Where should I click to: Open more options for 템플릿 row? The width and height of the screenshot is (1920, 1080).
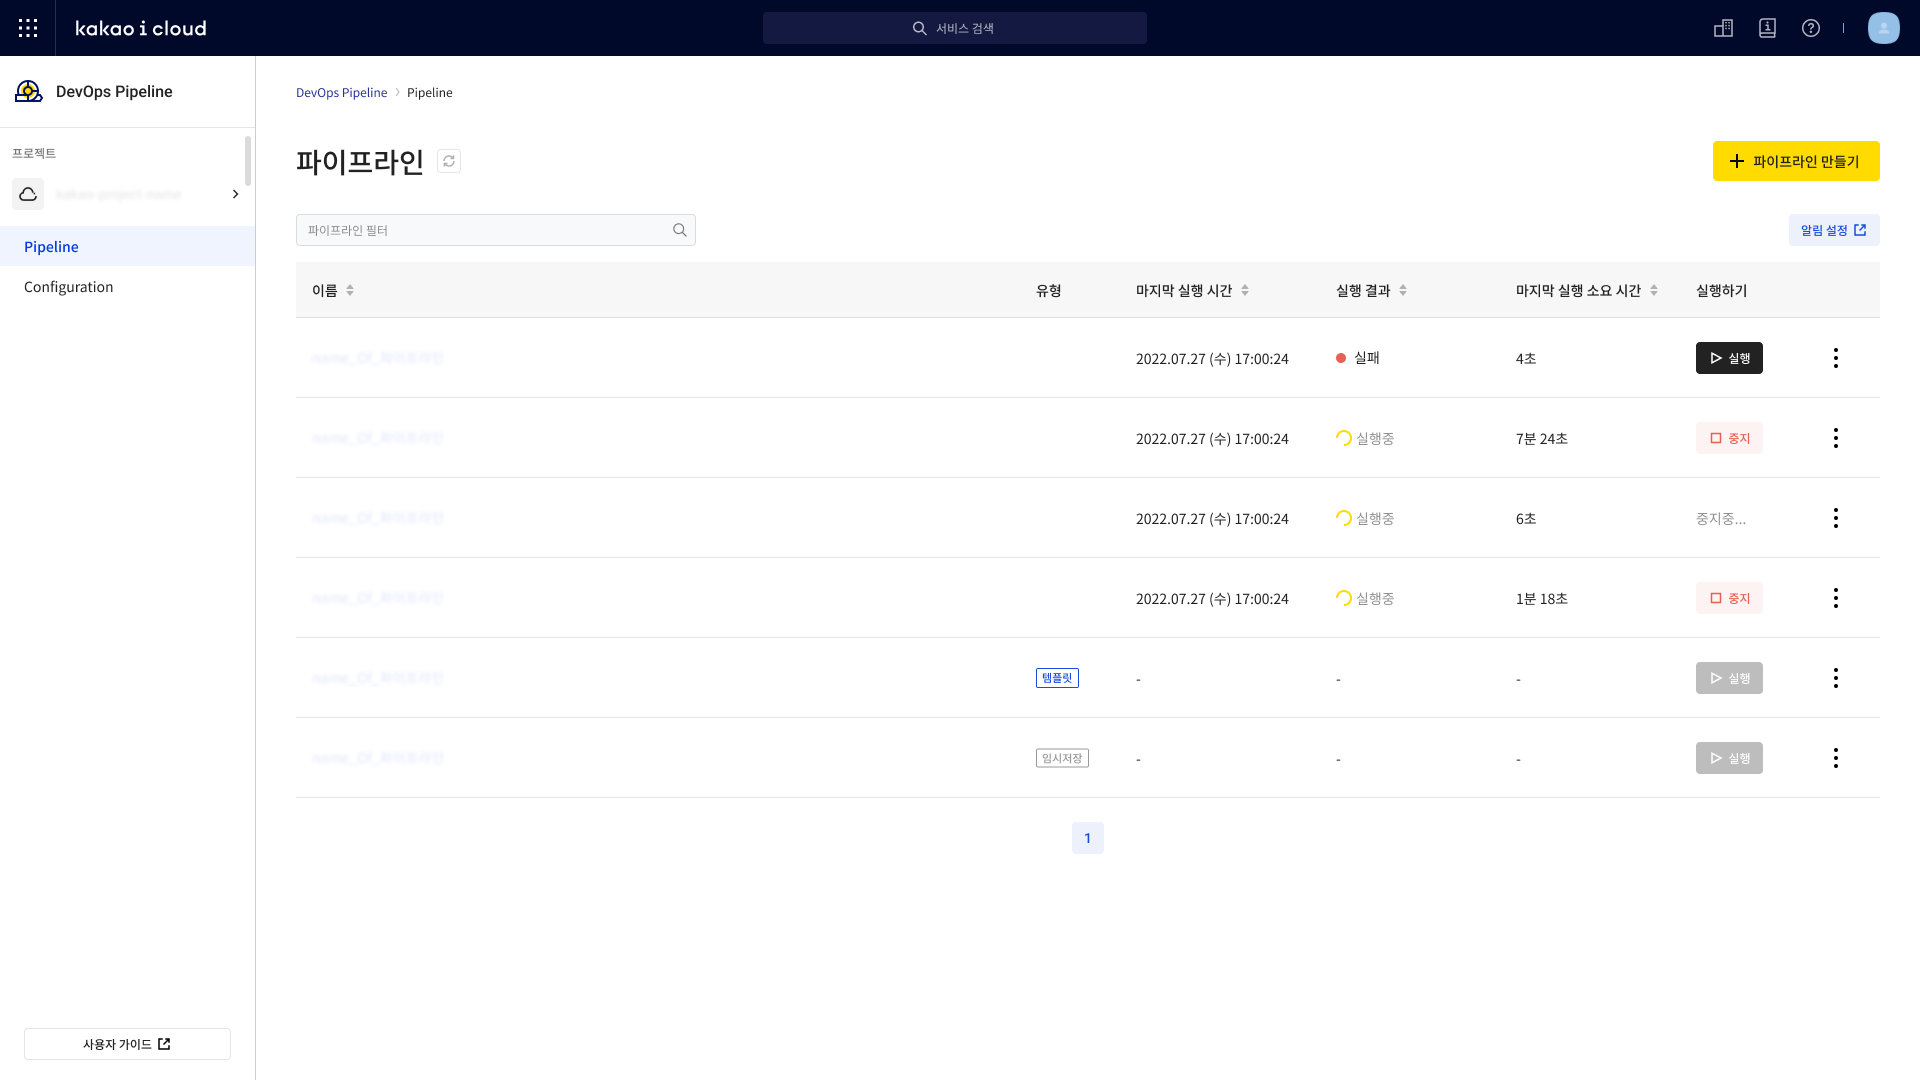(x=1835, y=678)
